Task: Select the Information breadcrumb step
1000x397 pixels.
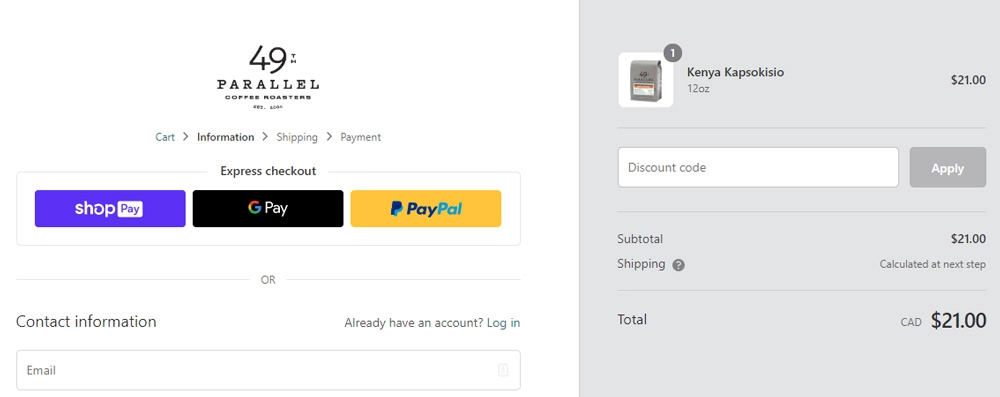Action: pos(225,137)
